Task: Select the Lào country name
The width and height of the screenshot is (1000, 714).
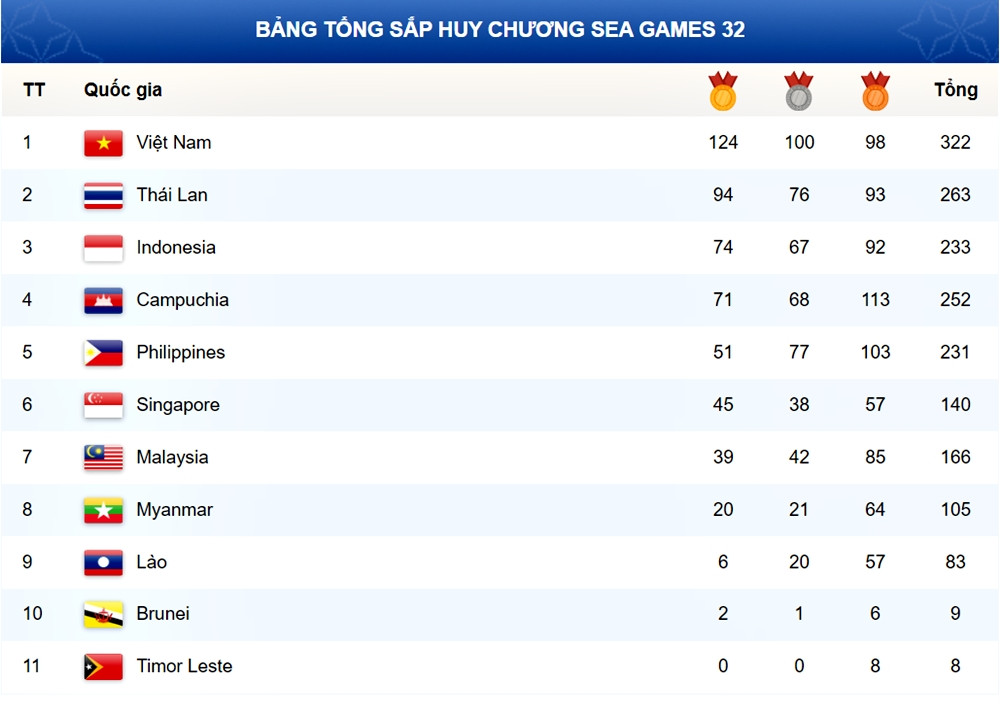Action: coord(152,562)
